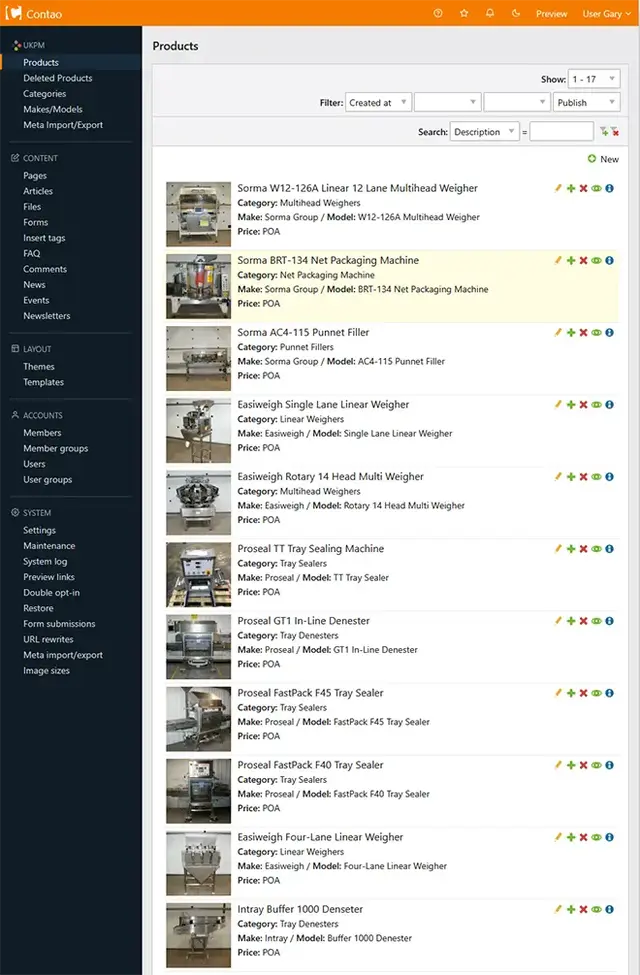The image size is (640, 975).
Task: Toggle dark mode with the moon icon
Action: point(516,13)
